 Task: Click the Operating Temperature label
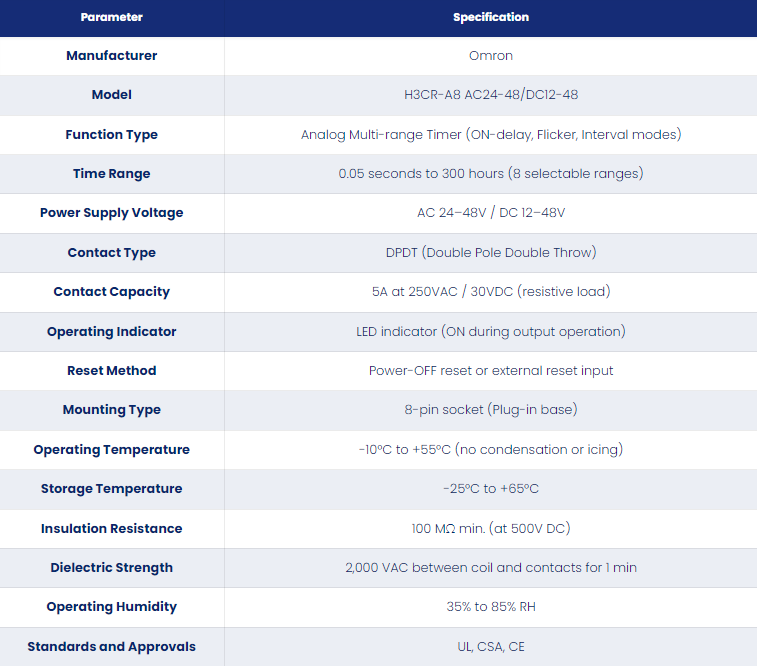(112, 450)
